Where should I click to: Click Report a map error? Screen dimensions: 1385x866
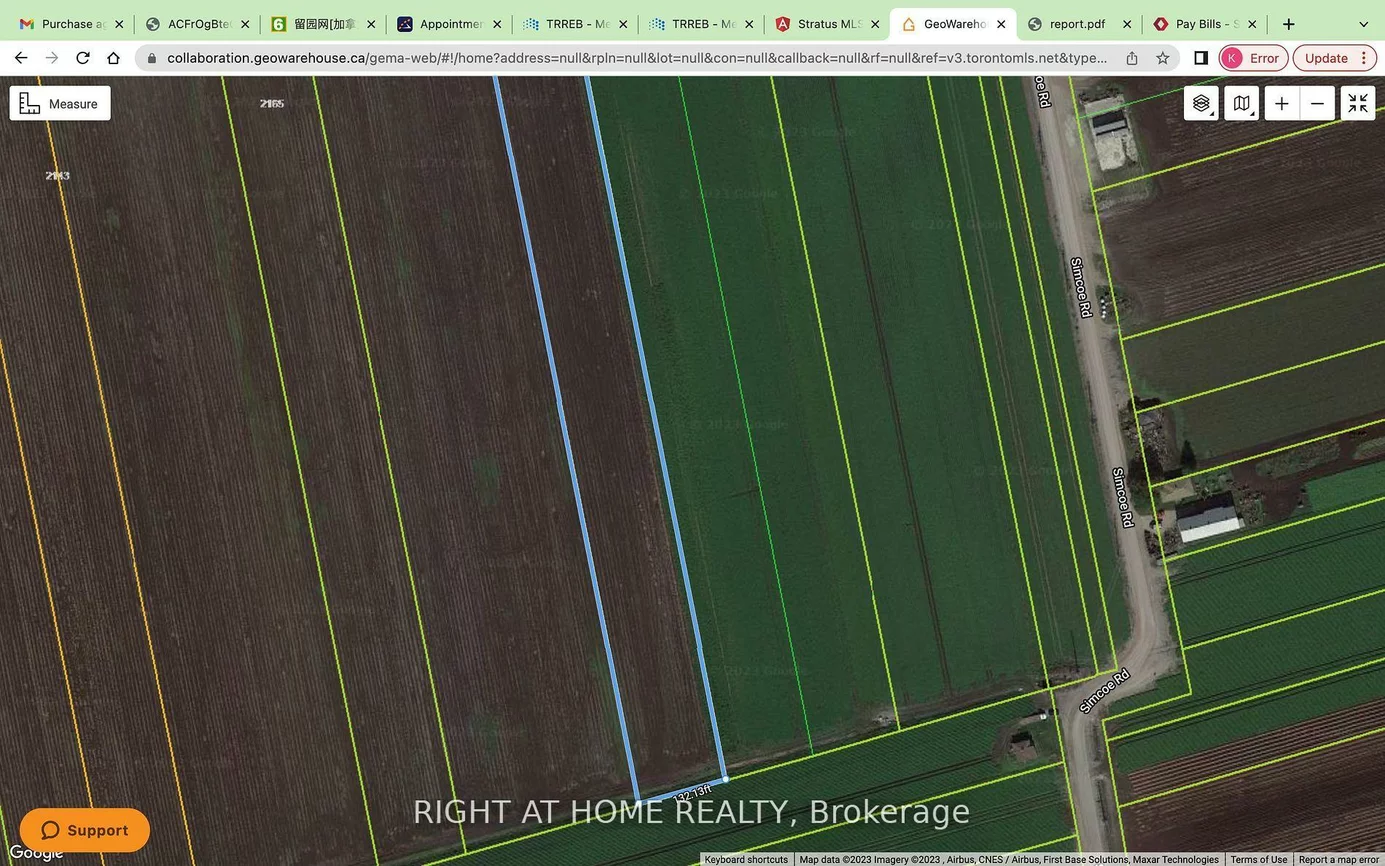coord(1341,859)
